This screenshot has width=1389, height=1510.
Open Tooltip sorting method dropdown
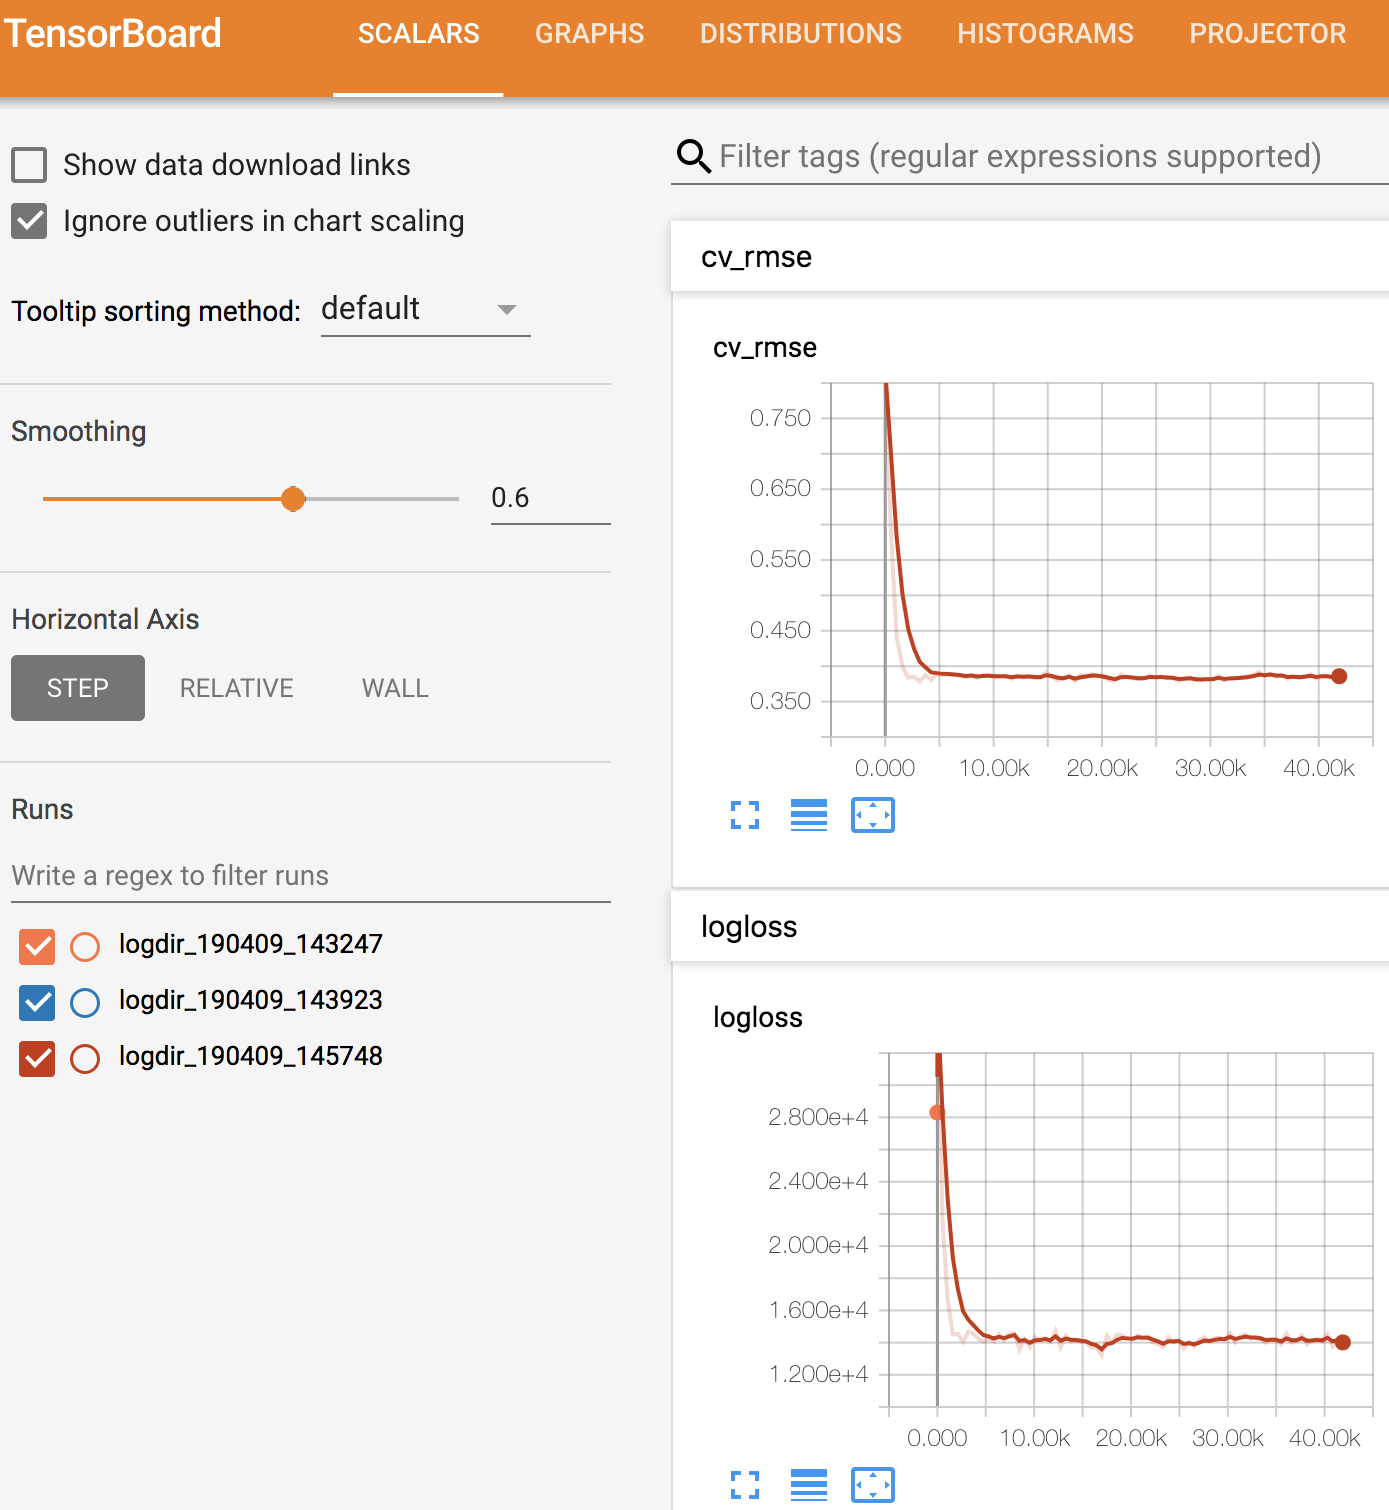pyautogui.click(x=425, y=310)
